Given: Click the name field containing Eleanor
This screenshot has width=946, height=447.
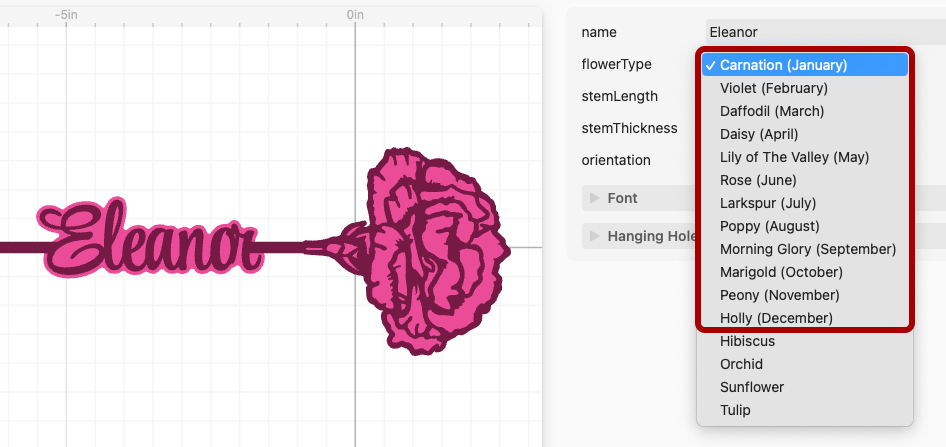Looking at the screenshot, I should click(826, 32).
